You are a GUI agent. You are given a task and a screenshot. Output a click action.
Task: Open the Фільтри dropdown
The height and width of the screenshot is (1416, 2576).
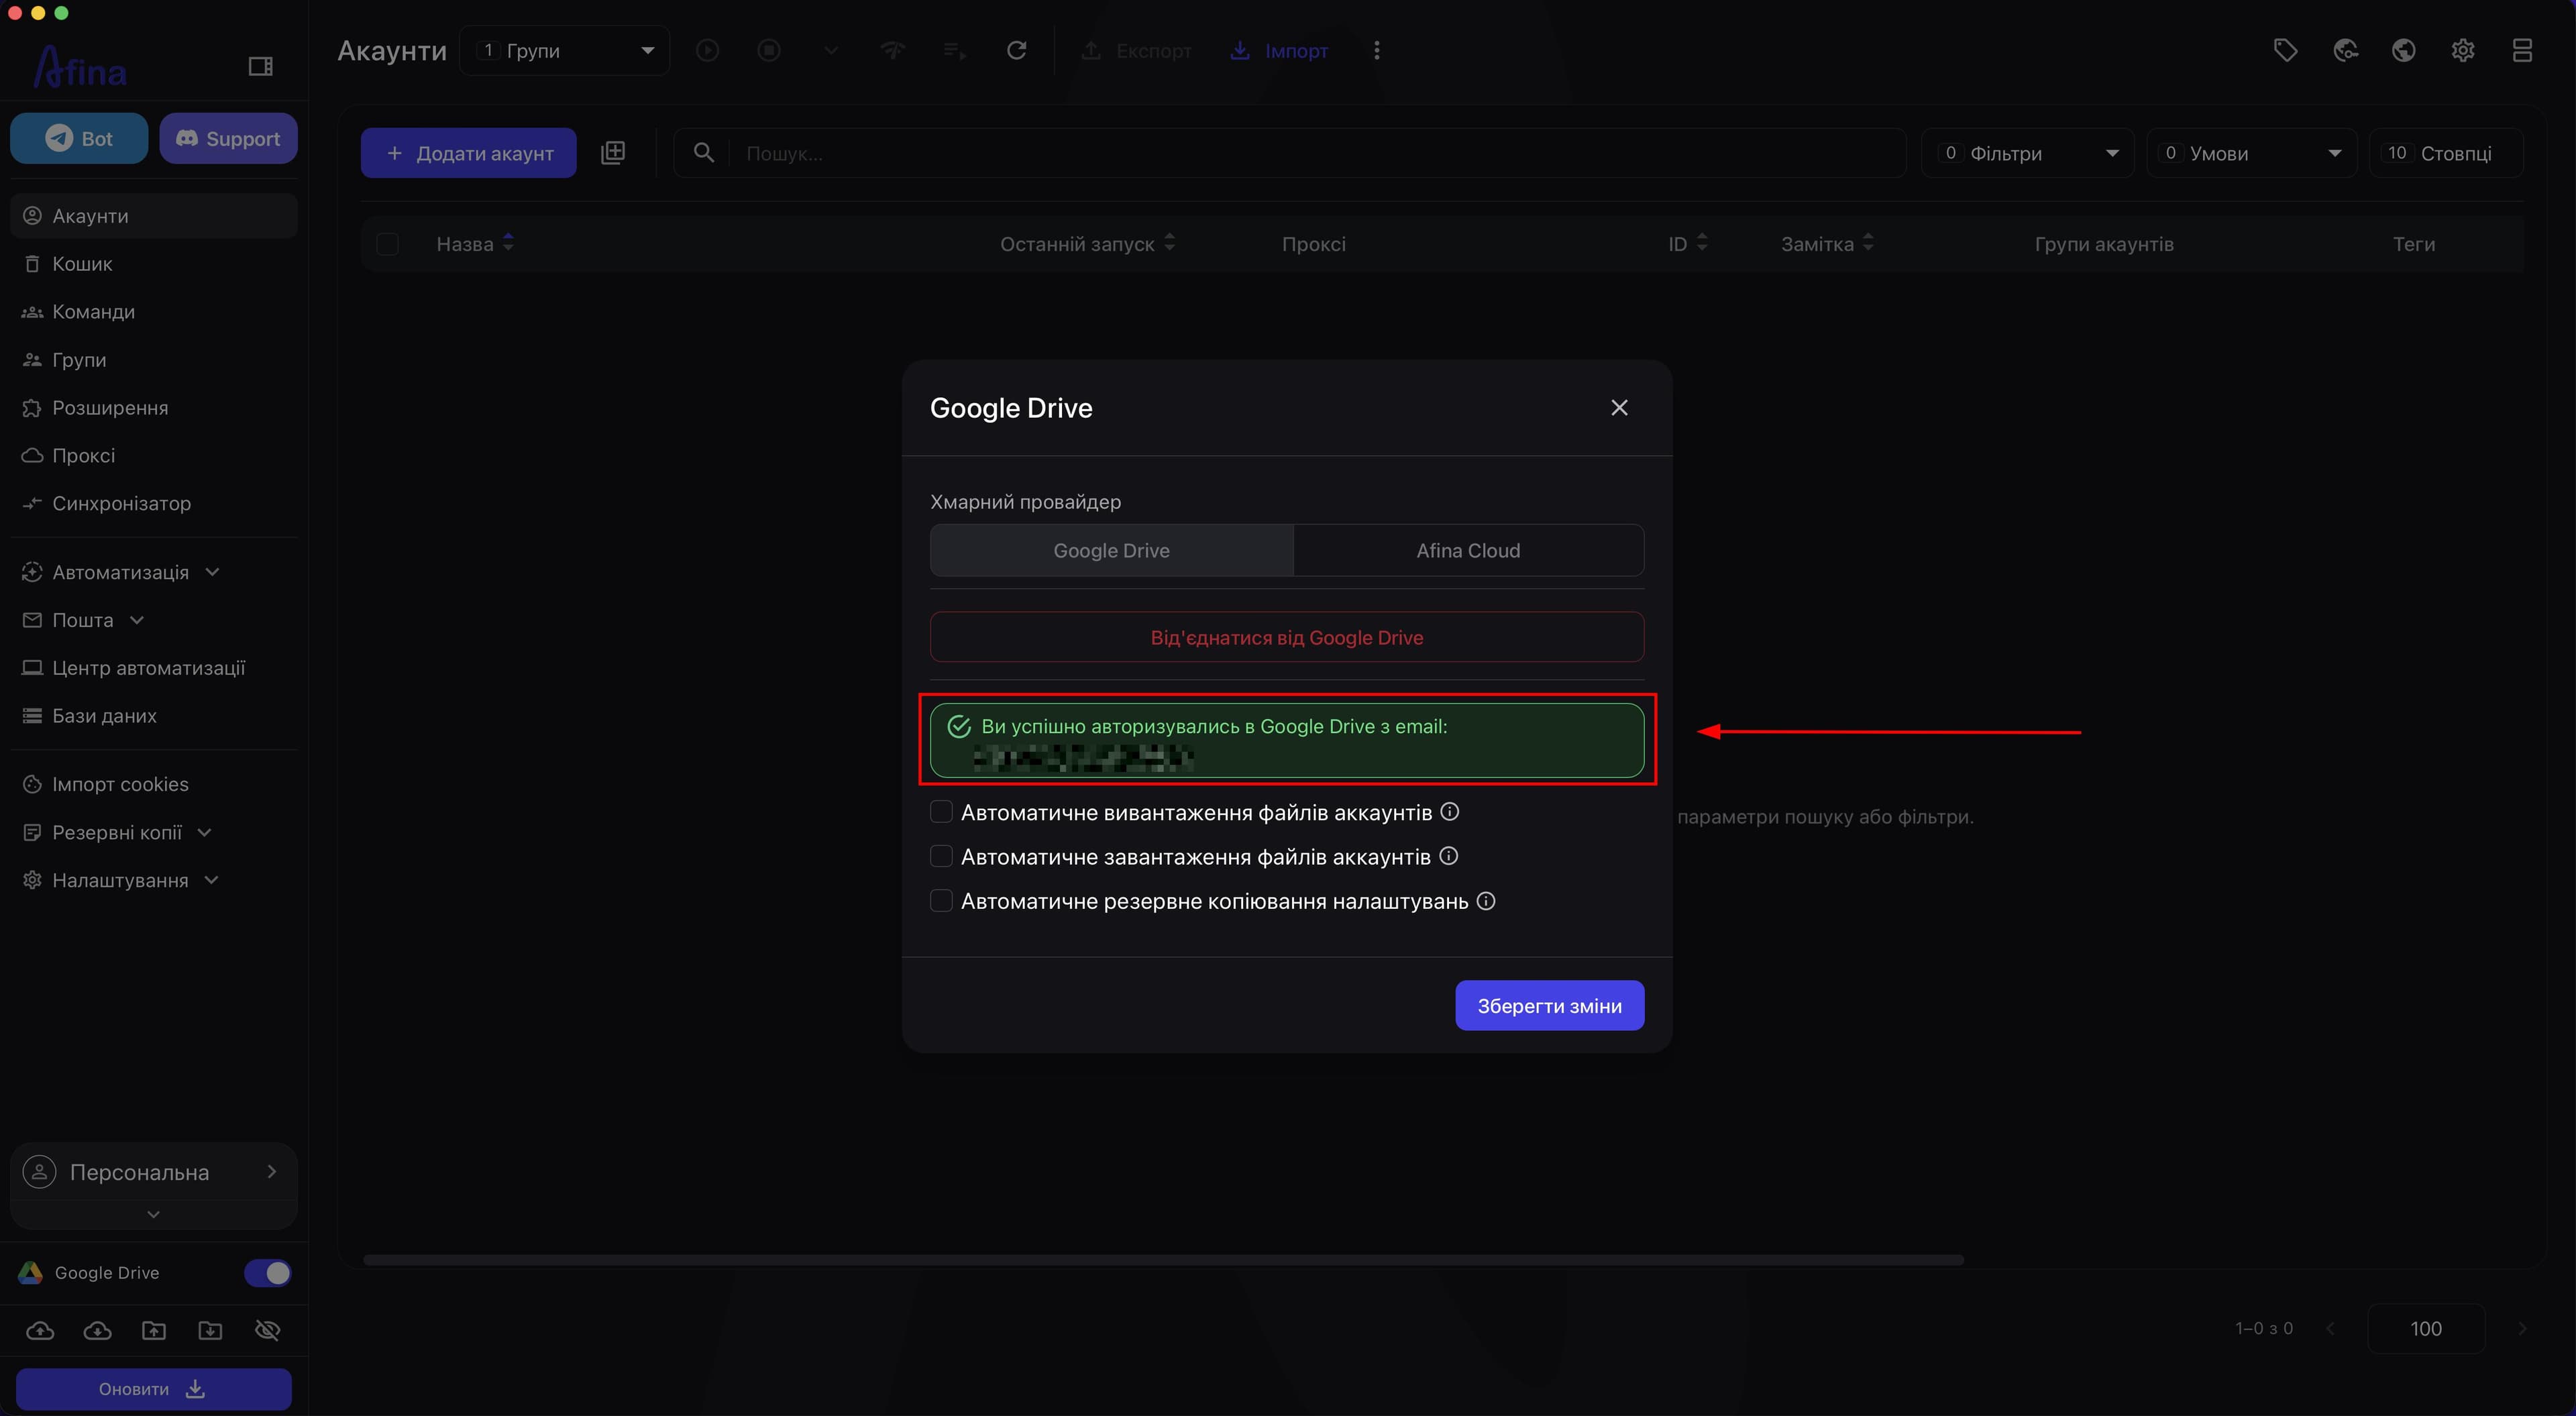coord(2028,153)
